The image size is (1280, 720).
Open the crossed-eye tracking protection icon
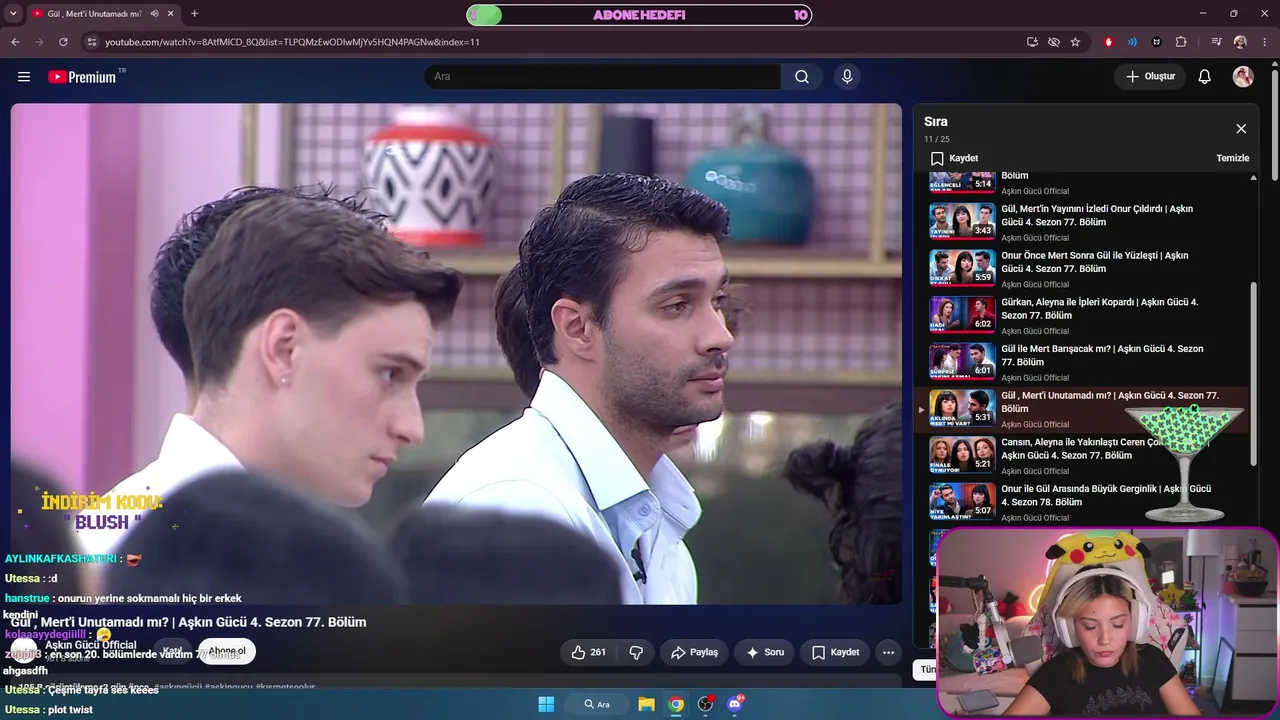click(x=1054, y=42)
